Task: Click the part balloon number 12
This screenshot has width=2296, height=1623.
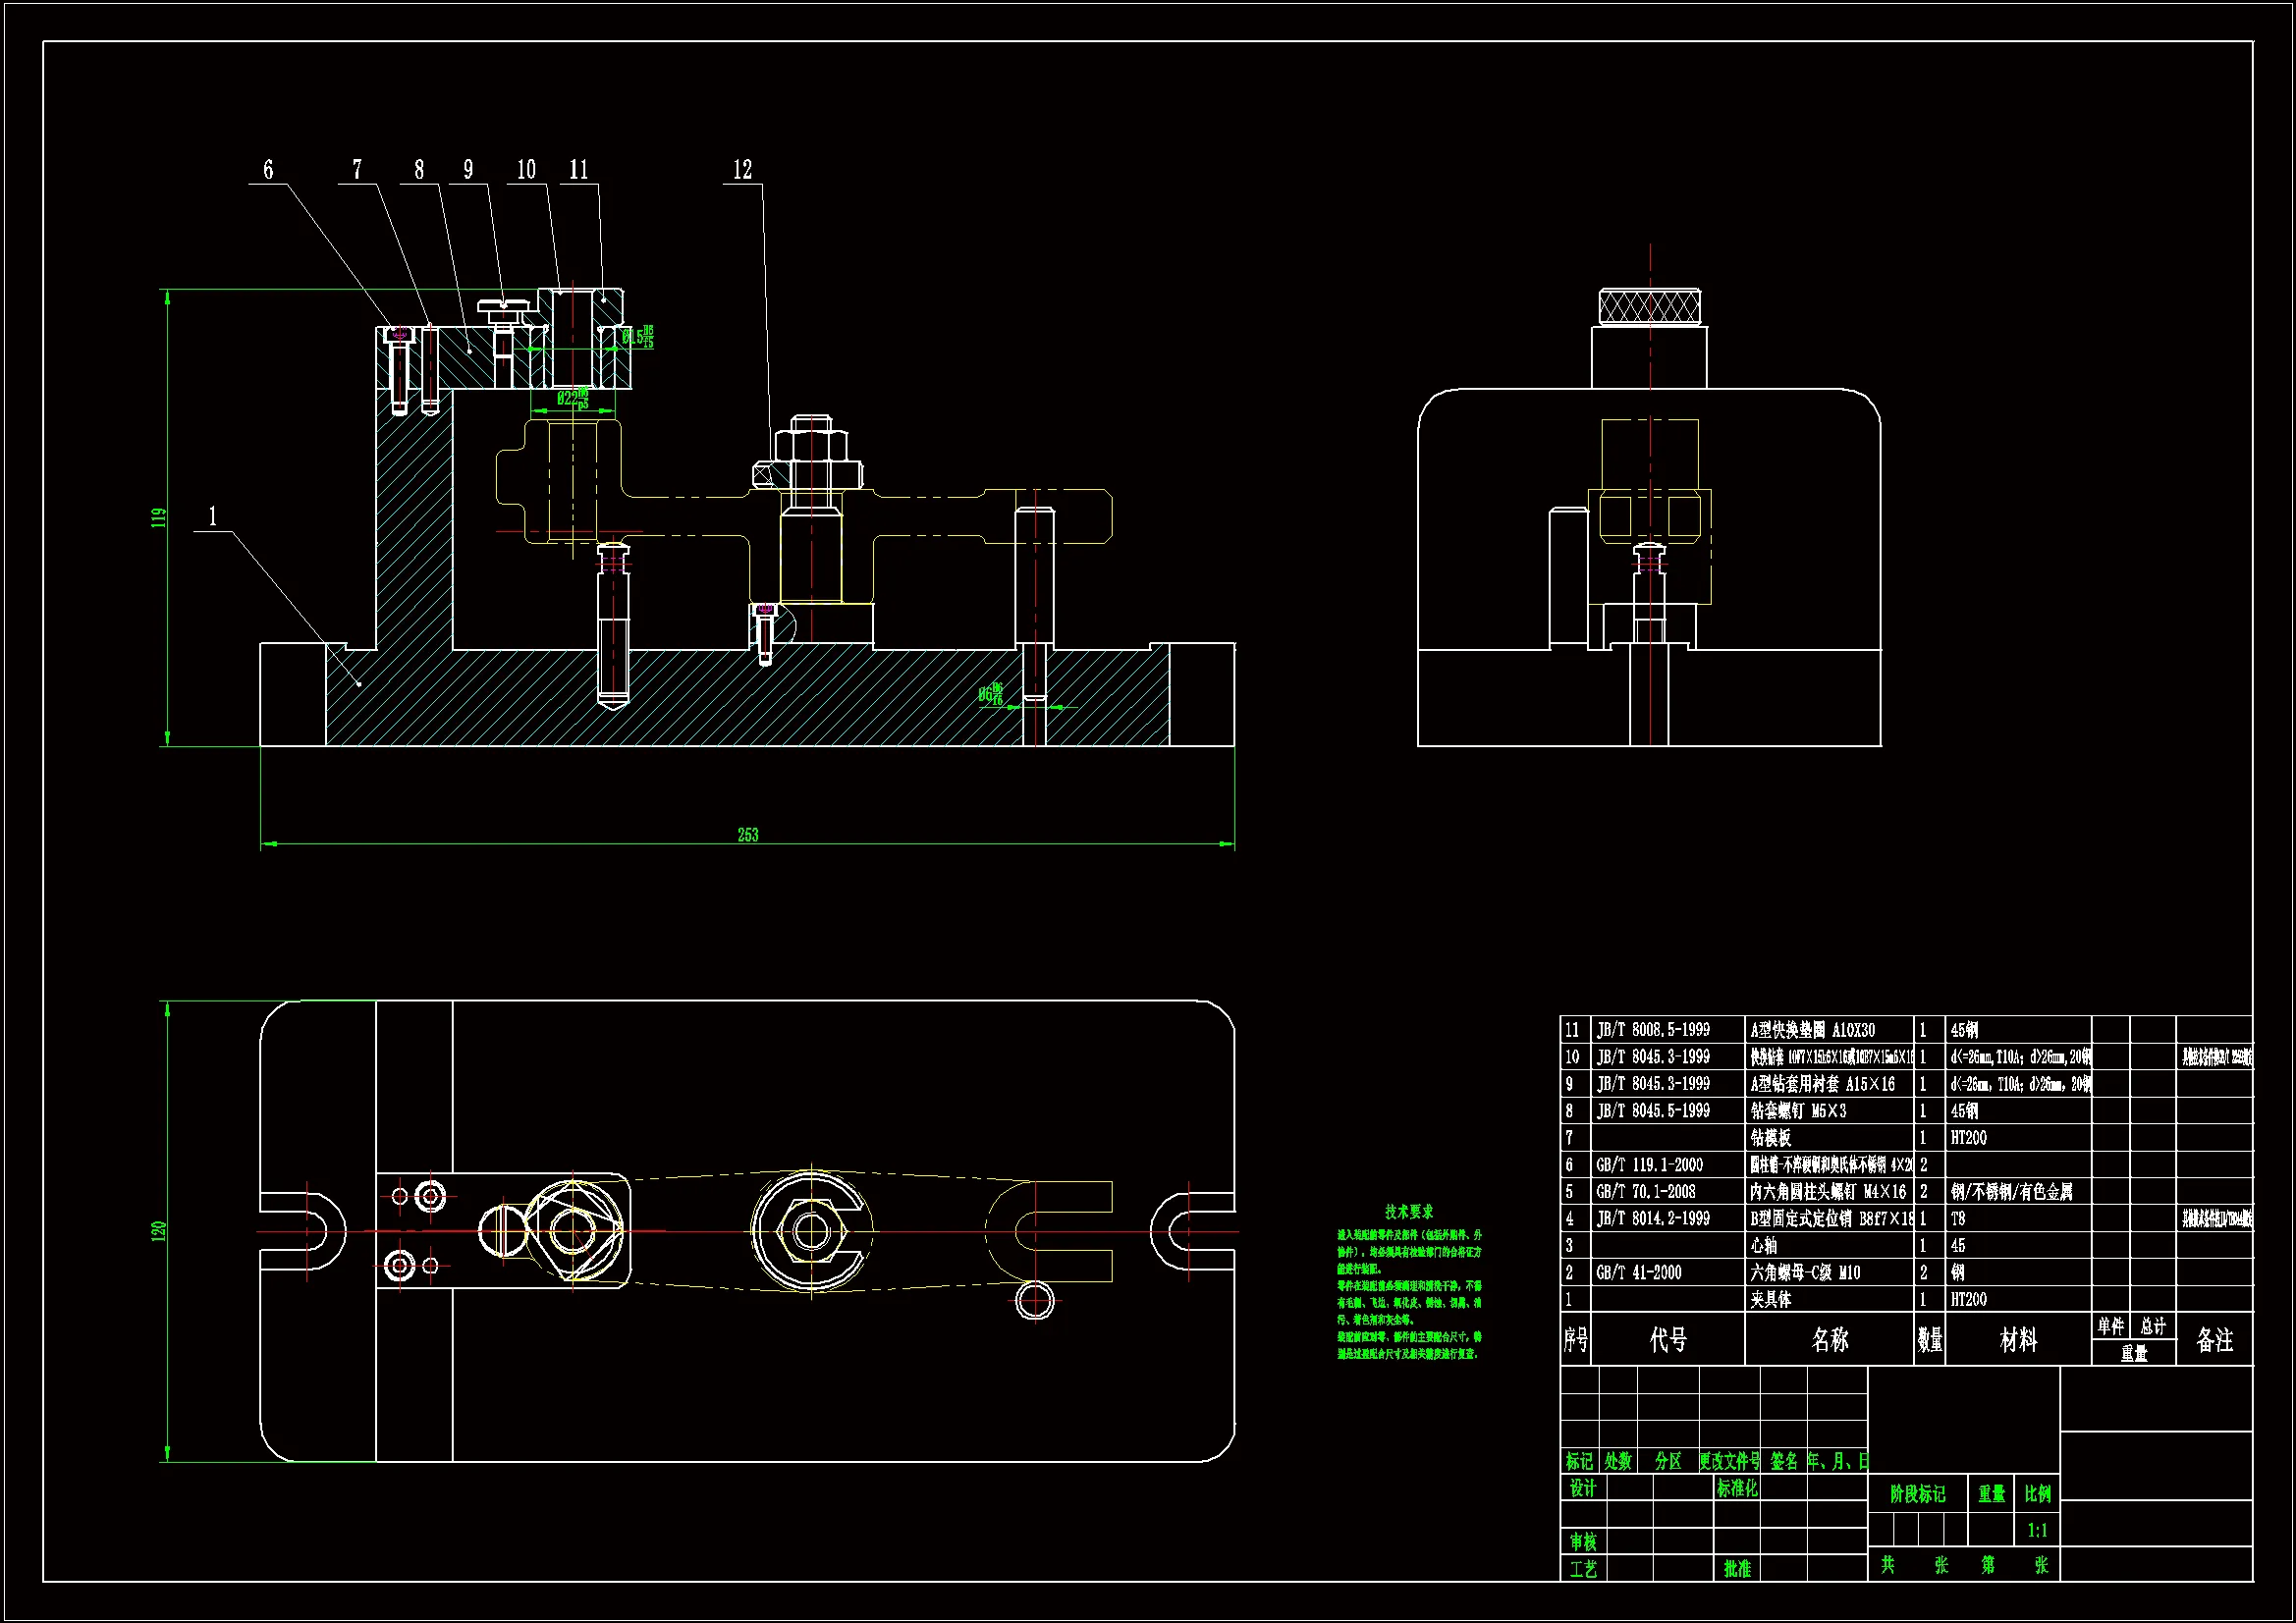Action: 742,170
